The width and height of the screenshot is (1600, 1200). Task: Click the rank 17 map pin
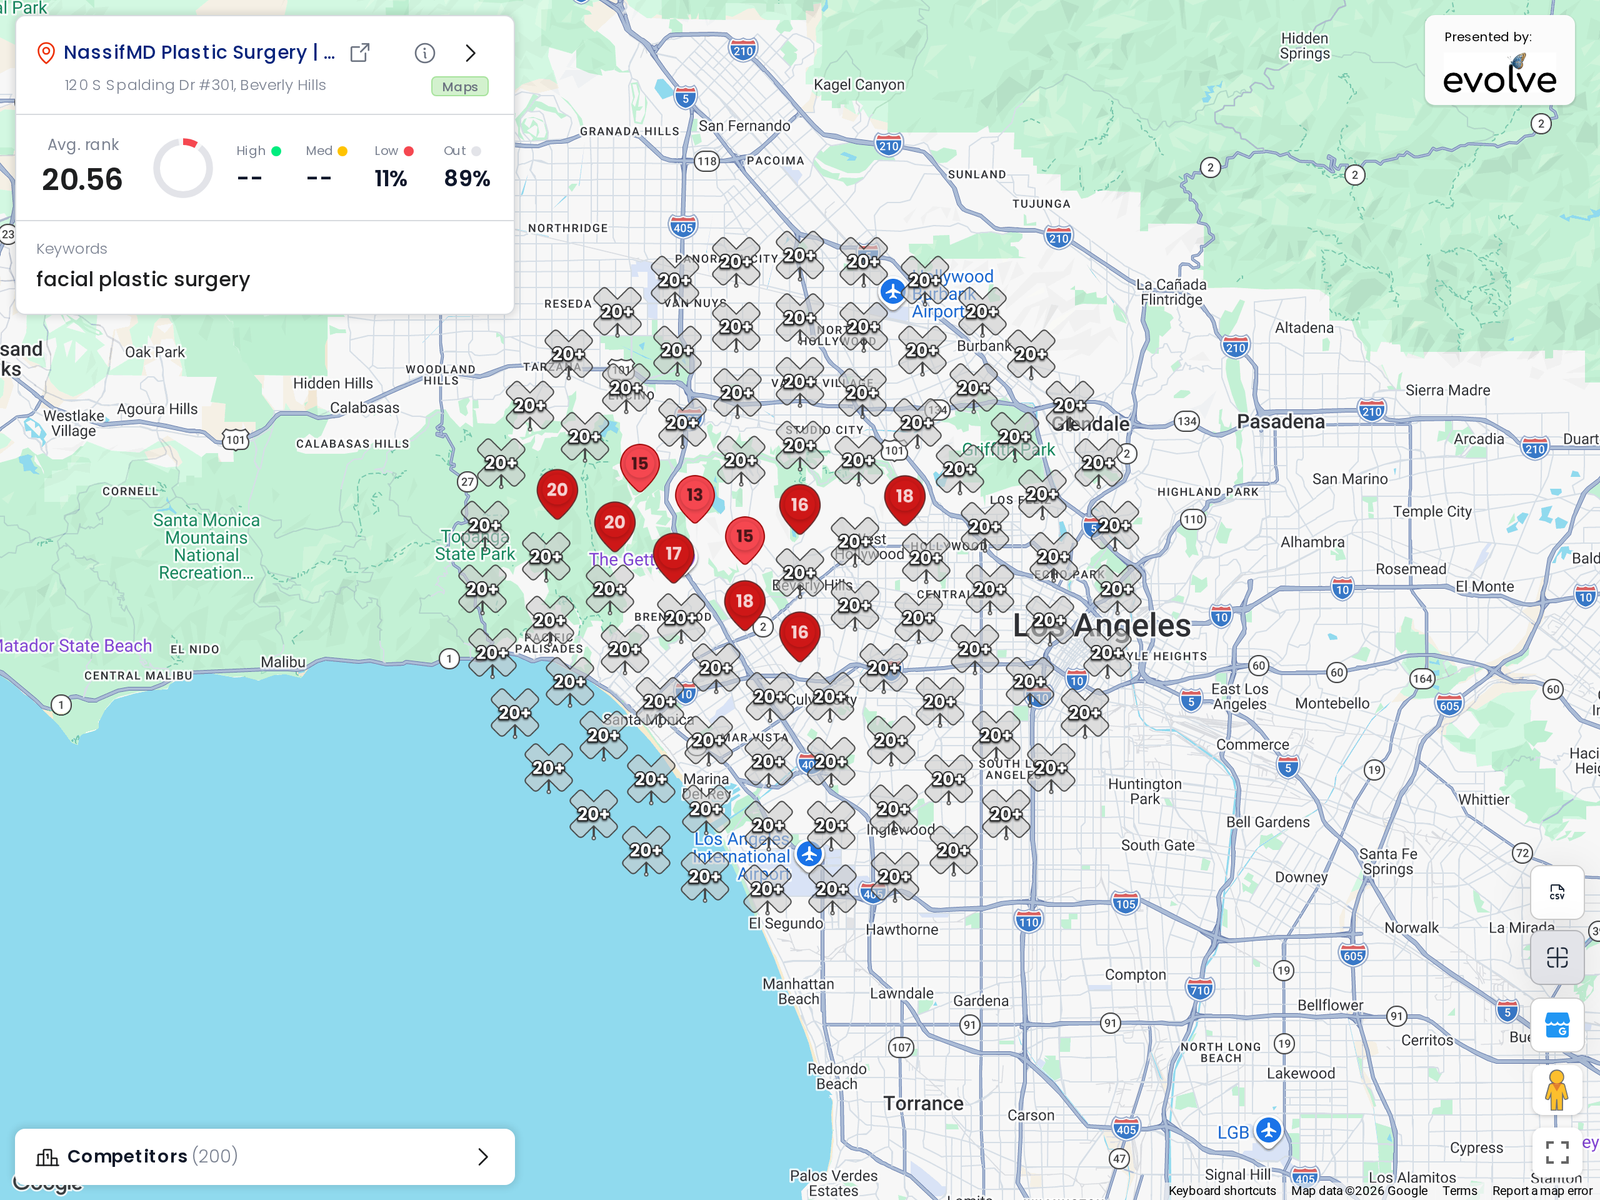click(673, 557)
